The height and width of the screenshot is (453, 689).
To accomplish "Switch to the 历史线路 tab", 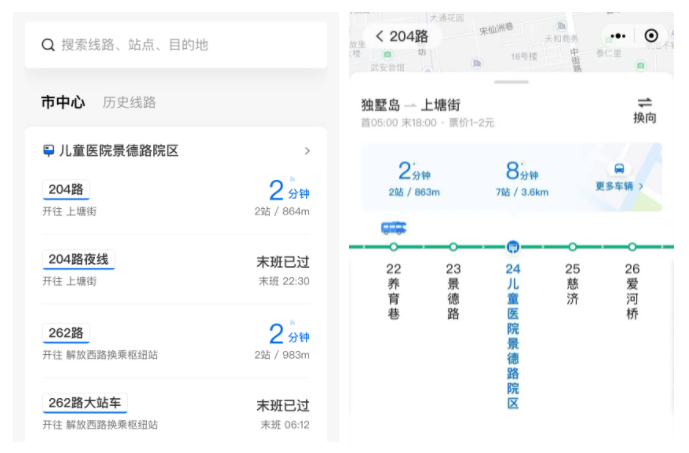I will coord(129,102).
